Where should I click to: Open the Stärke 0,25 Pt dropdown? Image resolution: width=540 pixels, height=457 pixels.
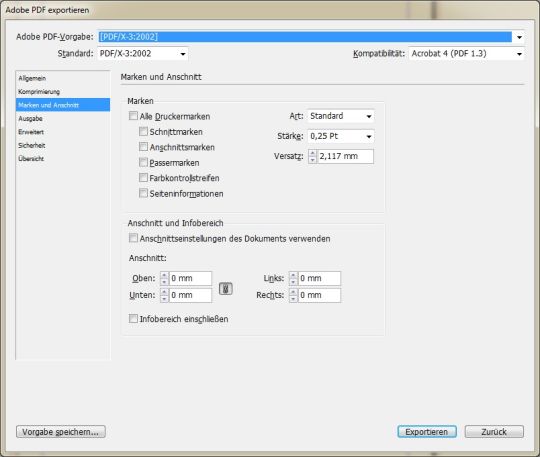(341, 136)
